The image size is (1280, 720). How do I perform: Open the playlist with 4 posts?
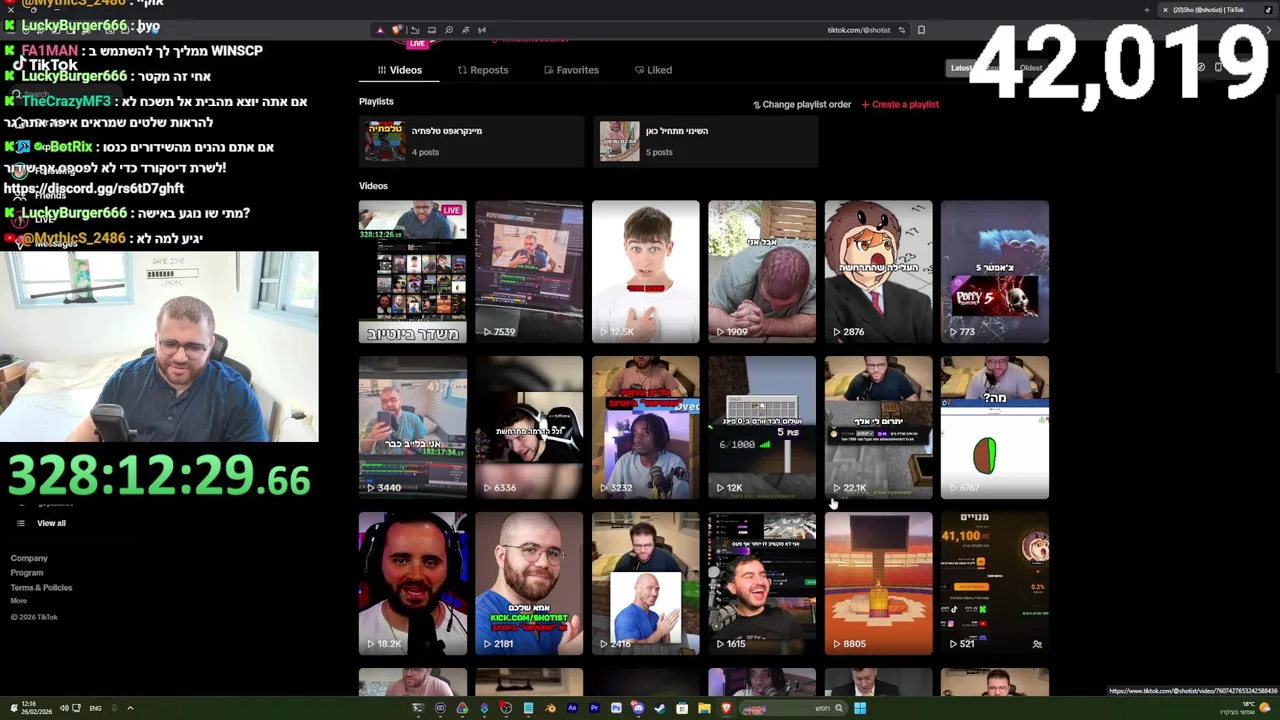coord(471,141)
